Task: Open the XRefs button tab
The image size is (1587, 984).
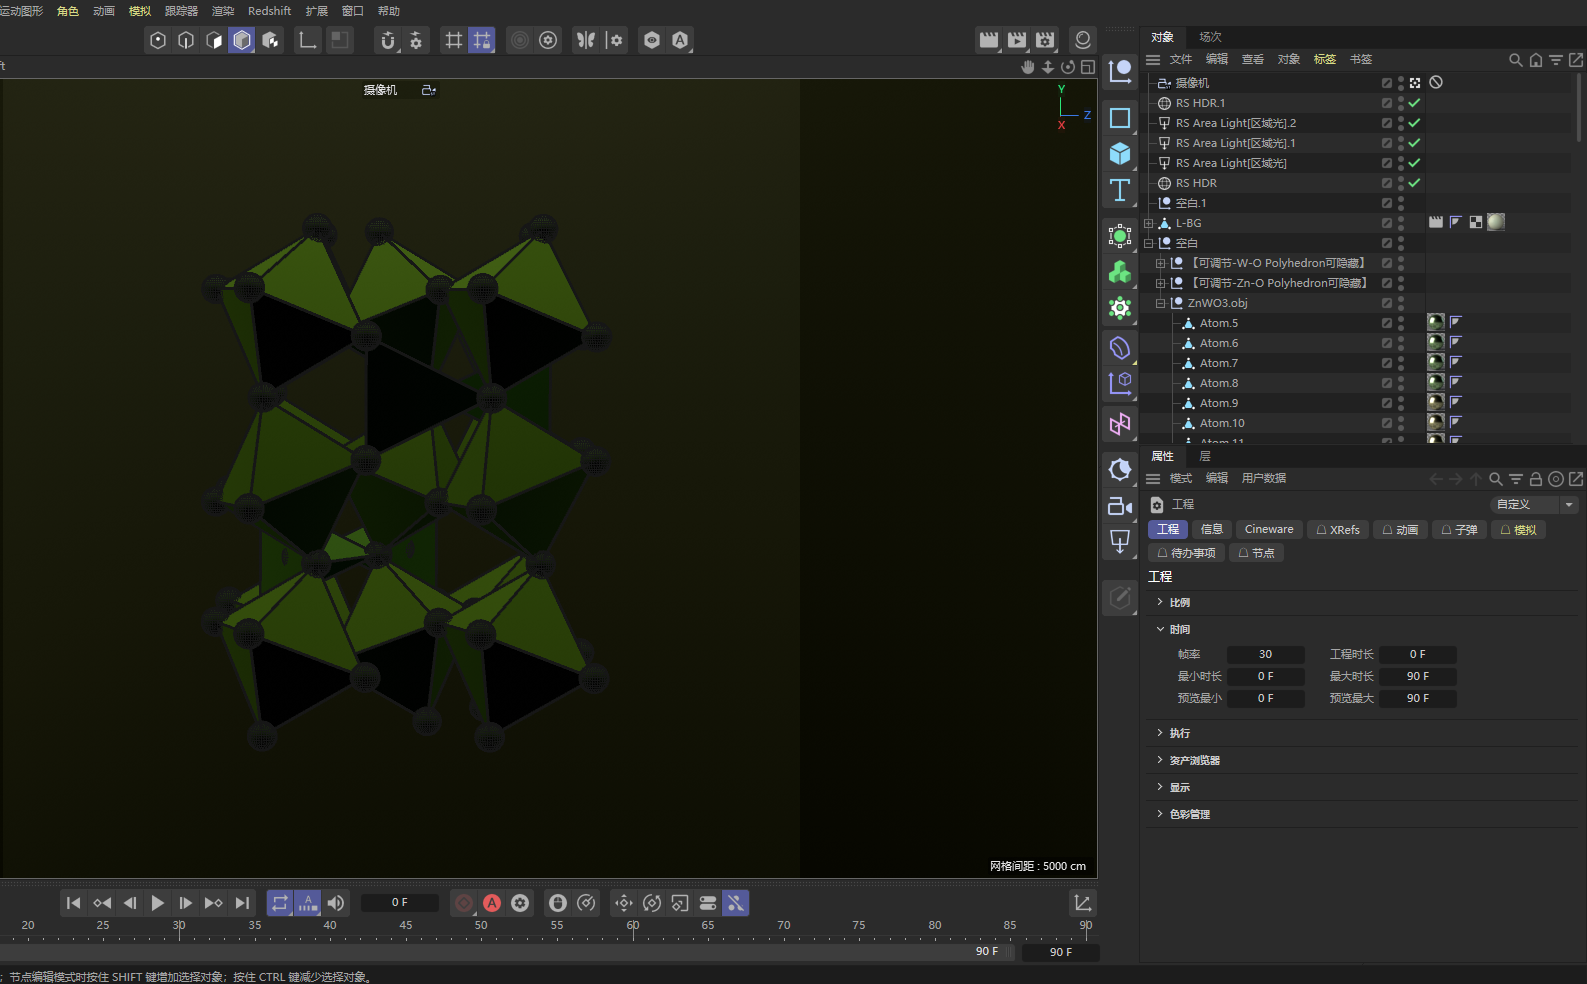Action: (x=1338, y=530)
